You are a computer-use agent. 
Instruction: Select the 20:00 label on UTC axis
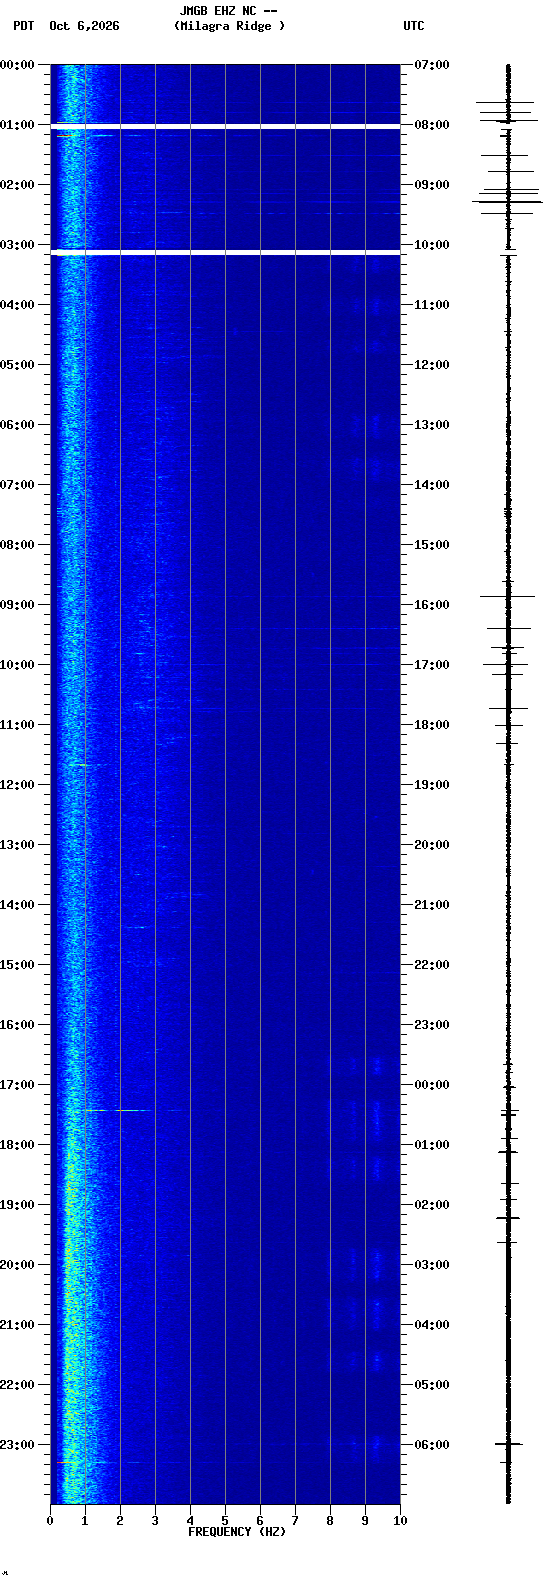point(432,845)
